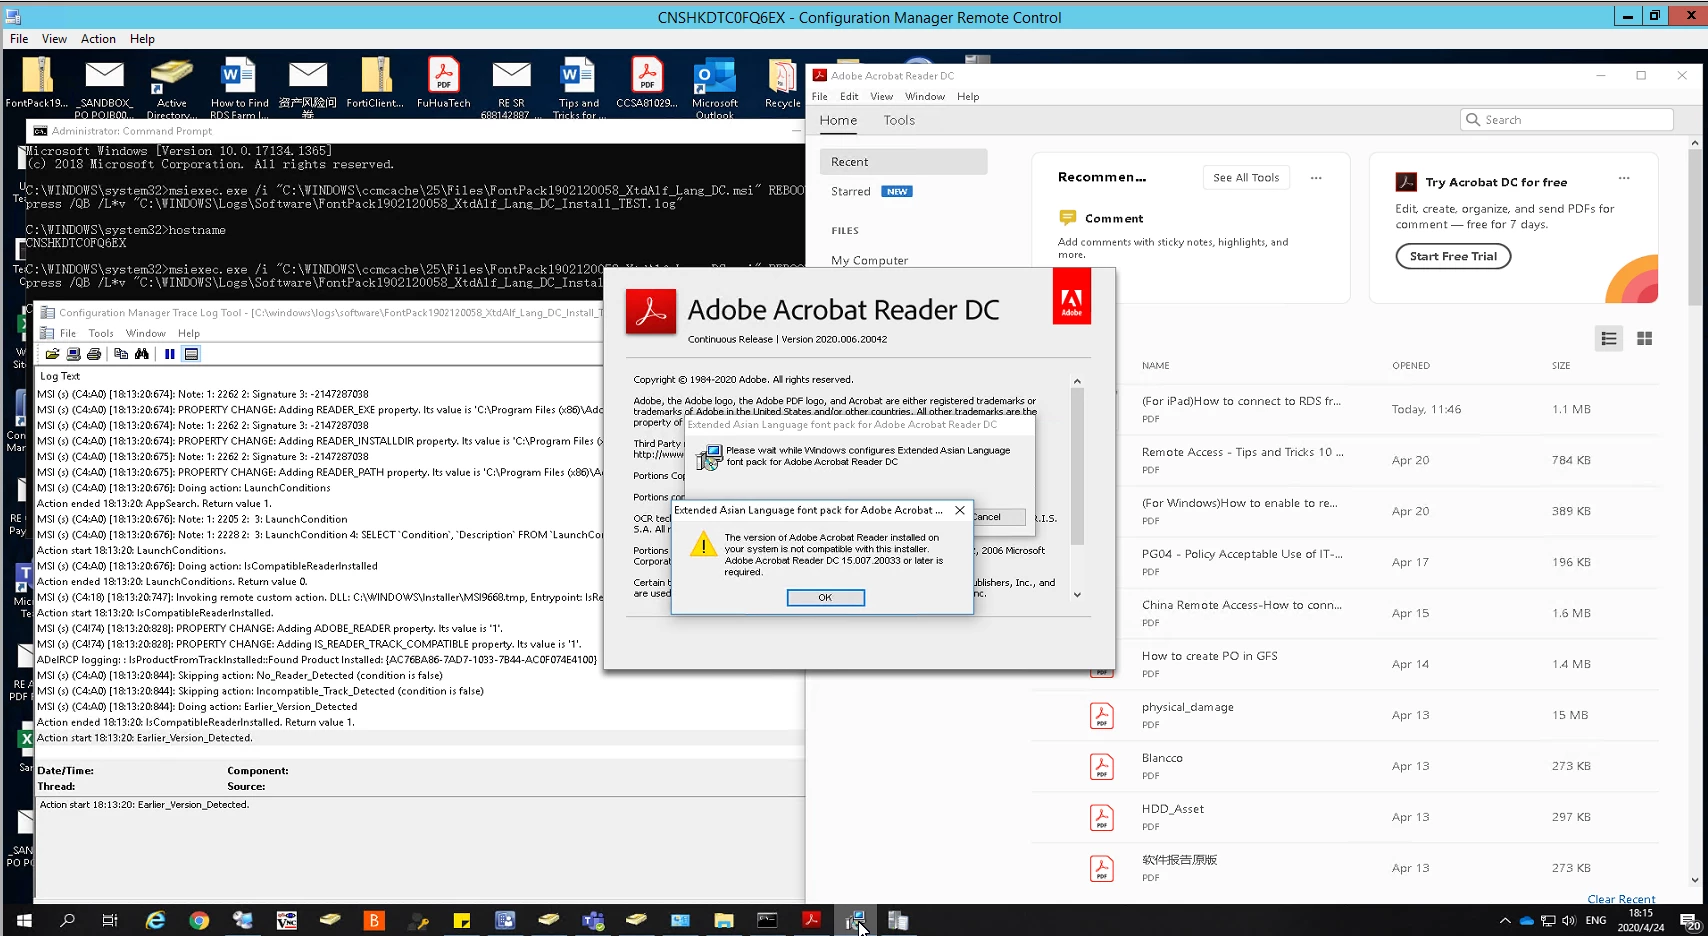Click Find binoculars icon in Trace Log Tool

pos(142,354)
